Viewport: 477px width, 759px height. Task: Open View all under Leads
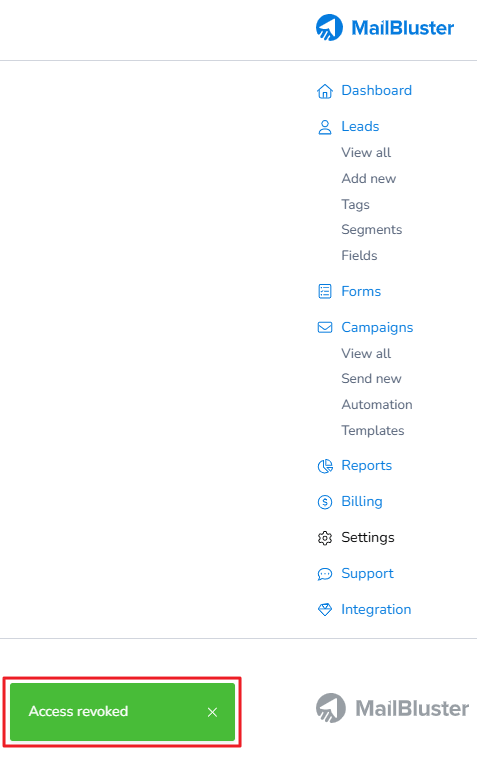[366, 152]
